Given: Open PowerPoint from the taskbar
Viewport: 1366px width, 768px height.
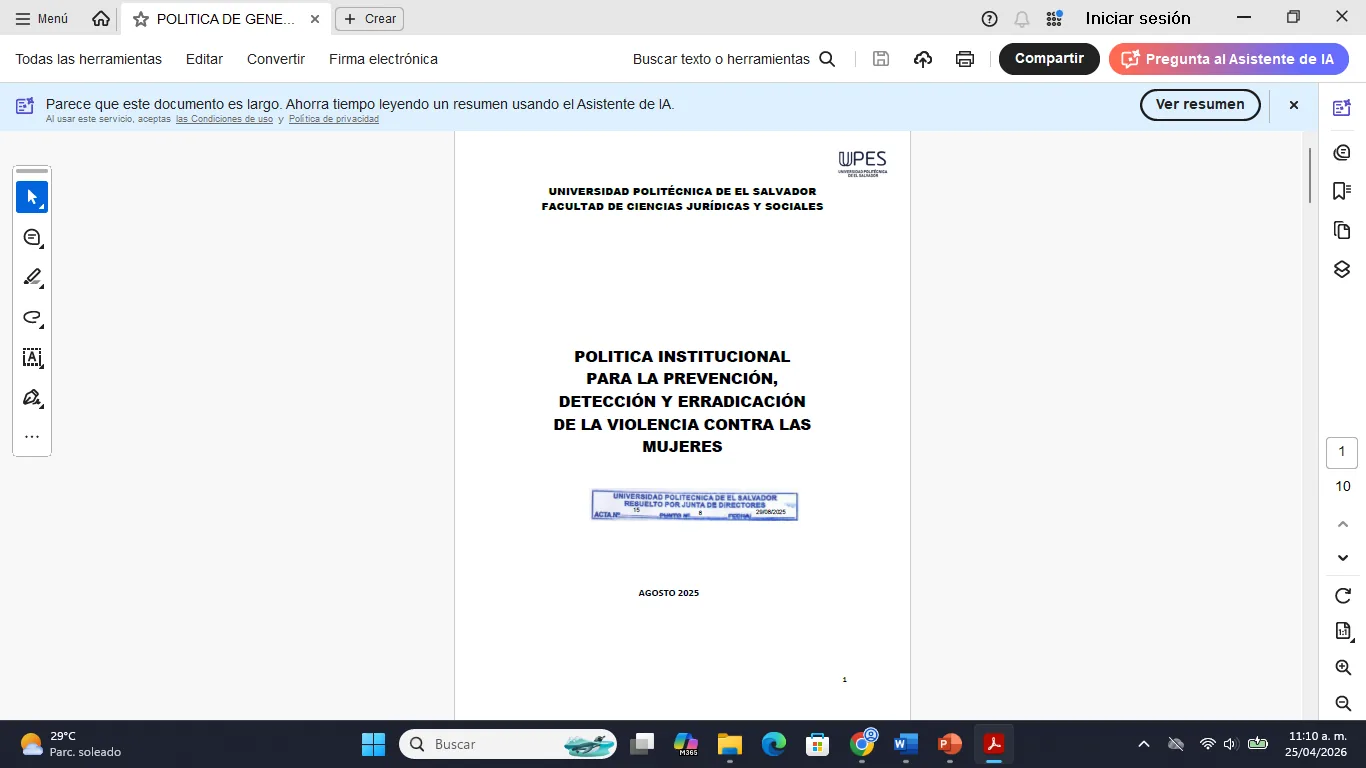Looking at the screenshot, I should [x=950, y=744].
